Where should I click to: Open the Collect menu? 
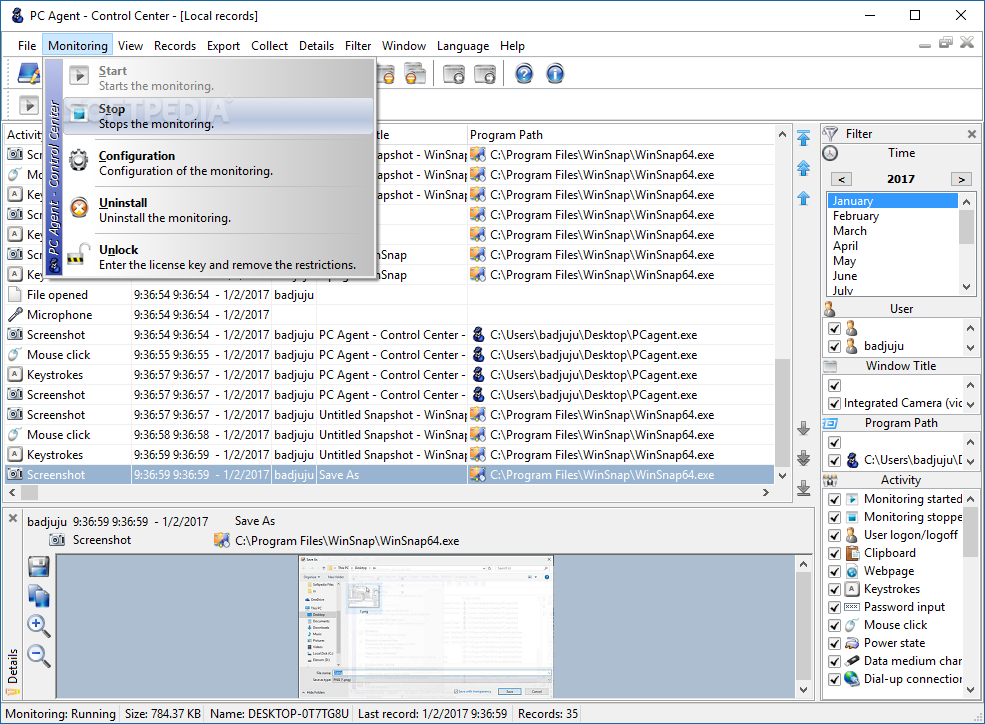[x=269, y=46]
